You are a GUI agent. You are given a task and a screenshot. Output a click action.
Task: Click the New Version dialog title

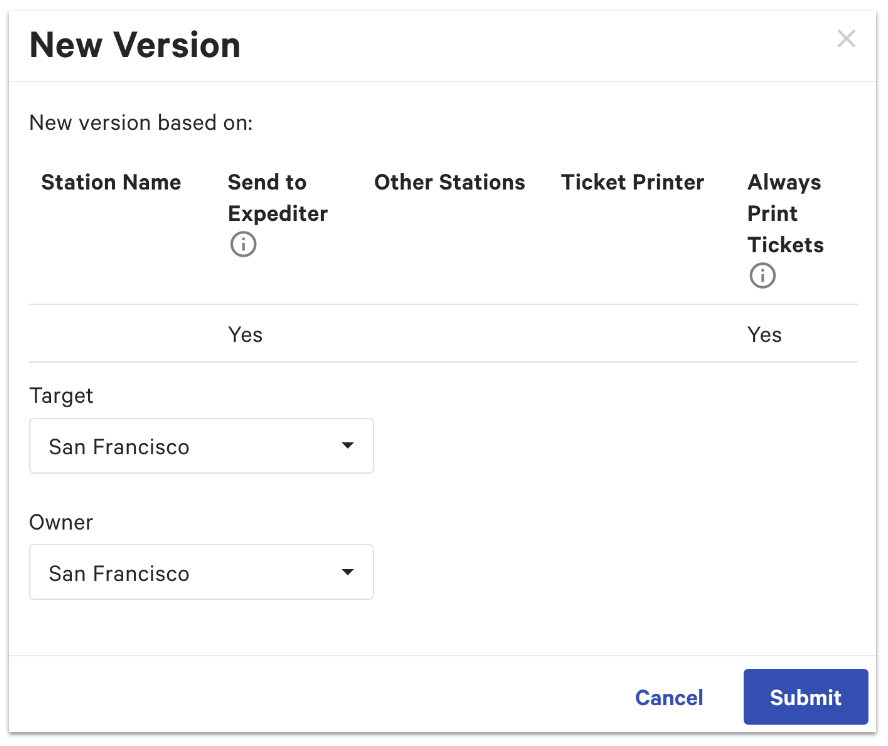pos(135,45)
